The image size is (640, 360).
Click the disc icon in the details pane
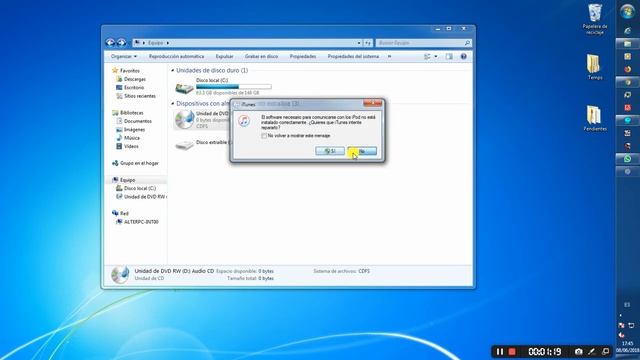120,275
